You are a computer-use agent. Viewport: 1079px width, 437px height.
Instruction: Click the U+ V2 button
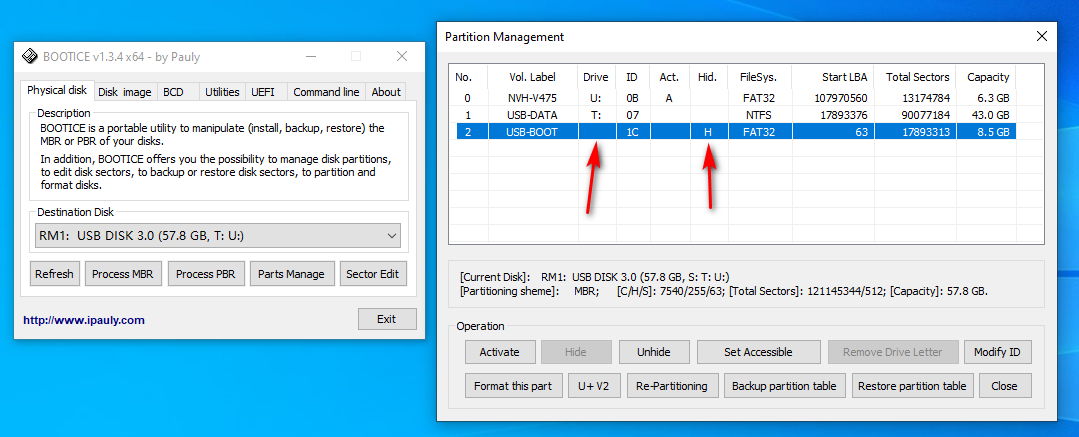click(x=595, y=386)
